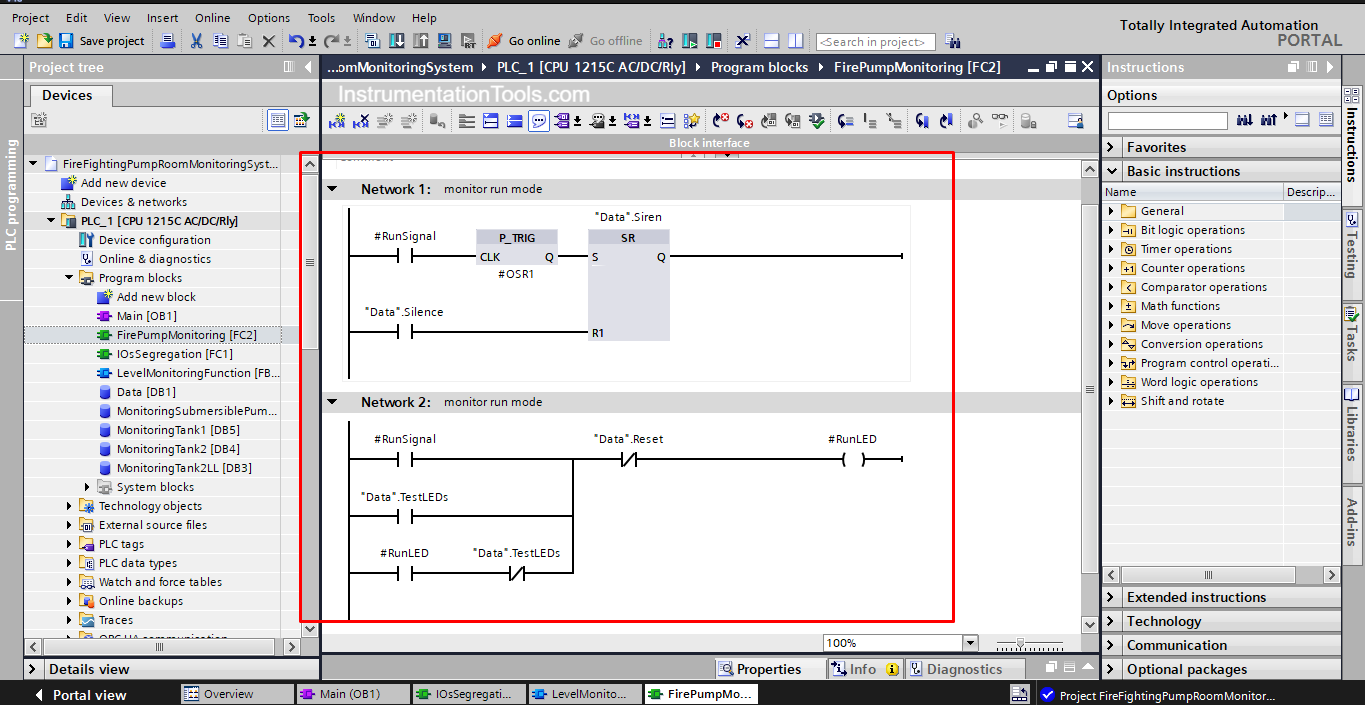Open the zoom level dropdown

pyautogui.click(x=969, y=643)
